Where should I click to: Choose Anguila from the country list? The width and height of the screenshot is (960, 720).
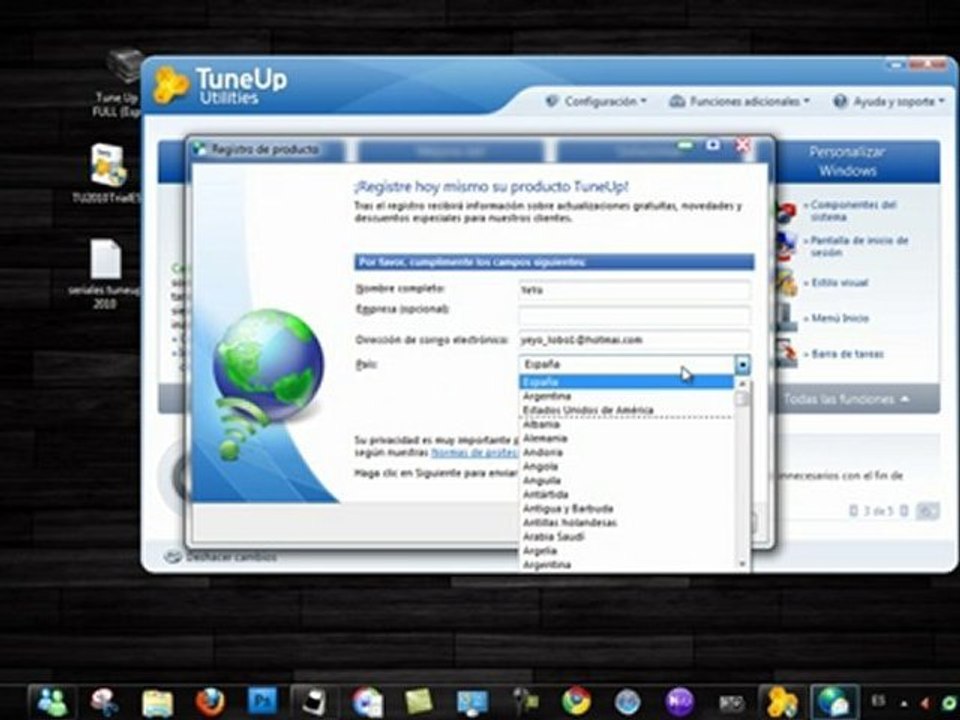pyautogui.click(x=626, y=480)
